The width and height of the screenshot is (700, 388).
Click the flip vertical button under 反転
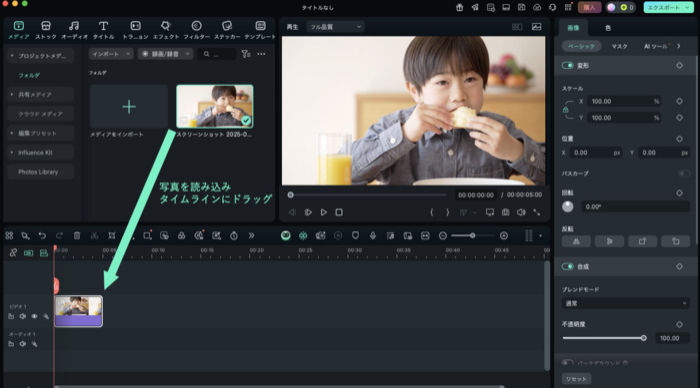(x=609, y=241)
